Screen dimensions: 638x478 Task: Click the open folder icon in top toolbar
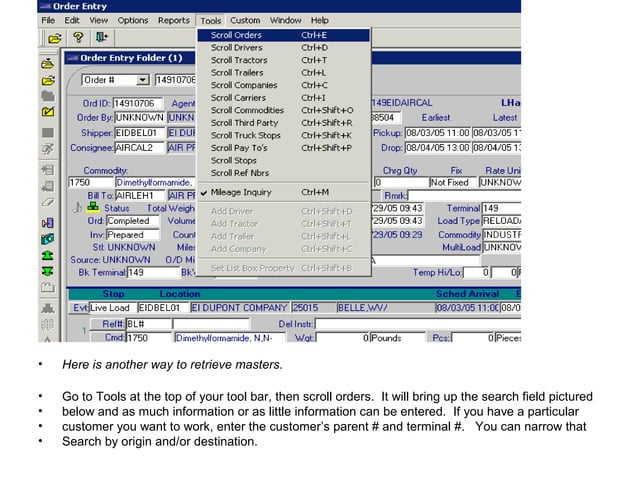55,38
